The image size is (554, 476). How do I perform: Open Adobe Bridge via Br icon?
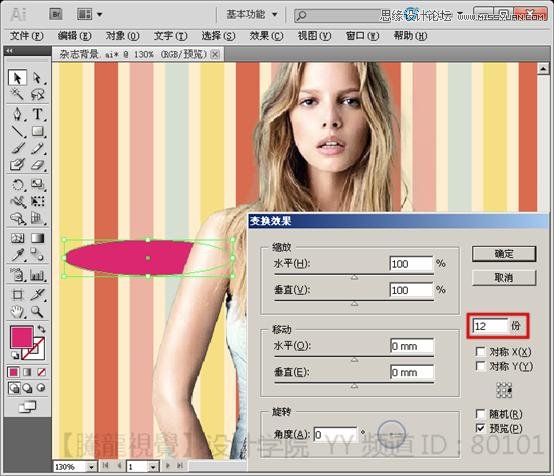click(x=56, y=14)
